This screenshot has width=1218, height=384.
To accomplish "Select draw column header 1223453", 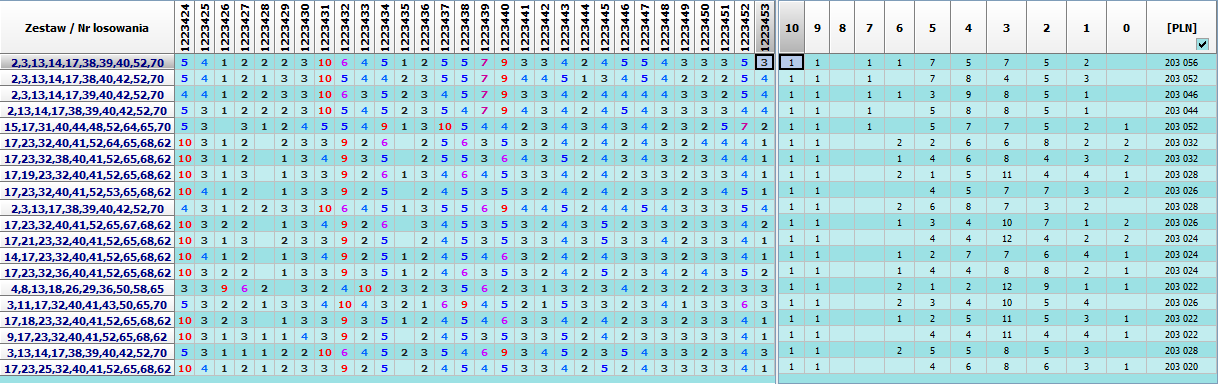I will point(764,27).
